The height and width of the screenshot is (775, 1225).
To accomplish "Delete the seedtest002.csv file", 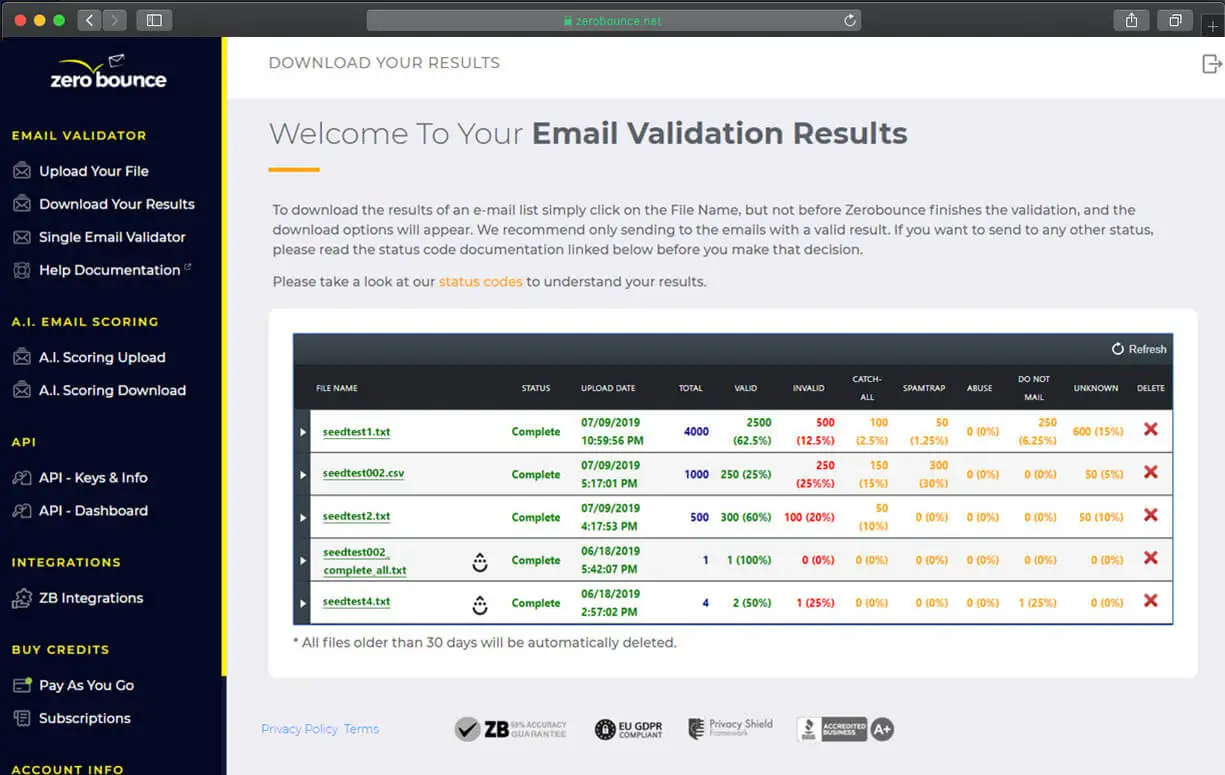I will click(x=1151, y=472).
